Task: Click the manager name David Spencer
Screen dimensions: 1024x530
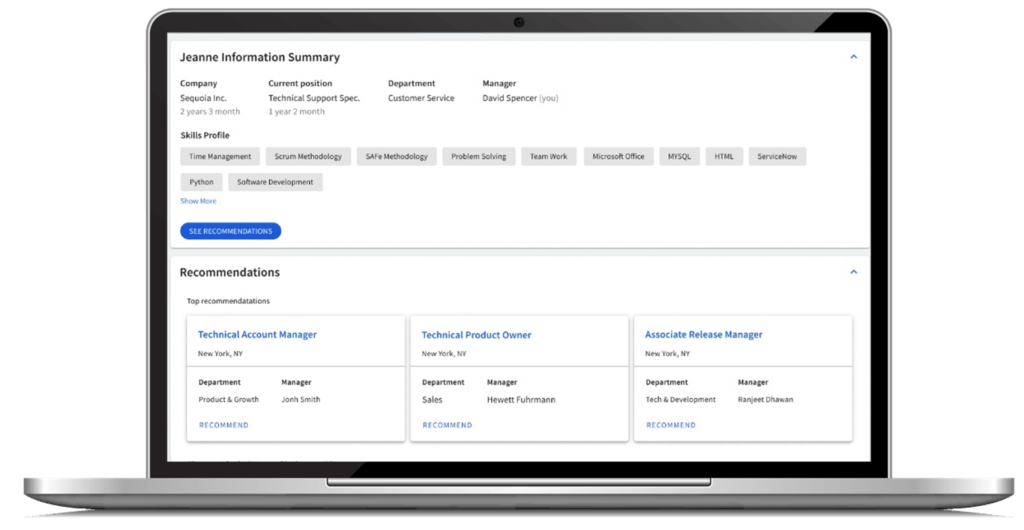Action: point(509,98)
